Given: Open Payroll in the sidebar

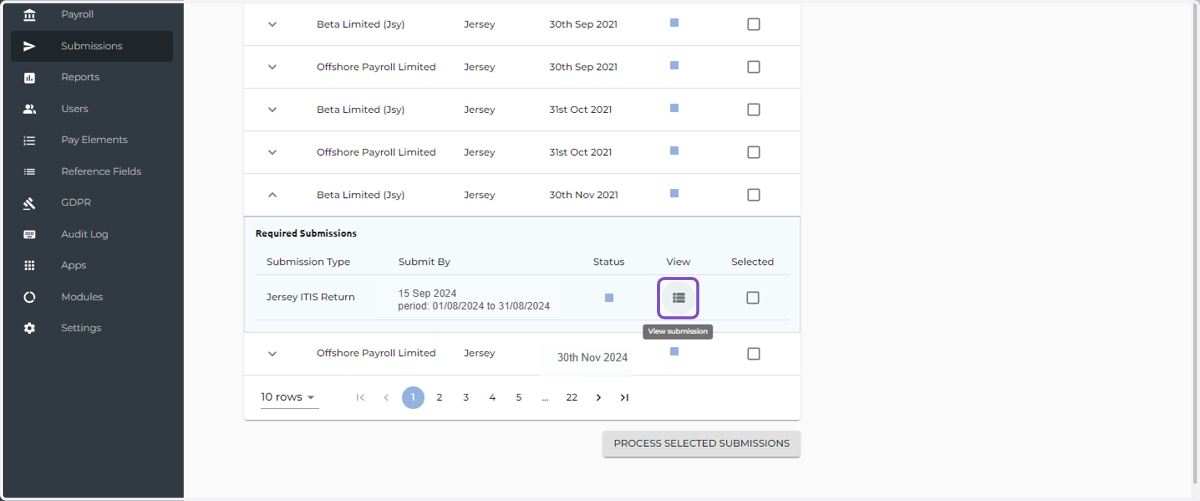Looking at the screenshot, I should (92, 15).
